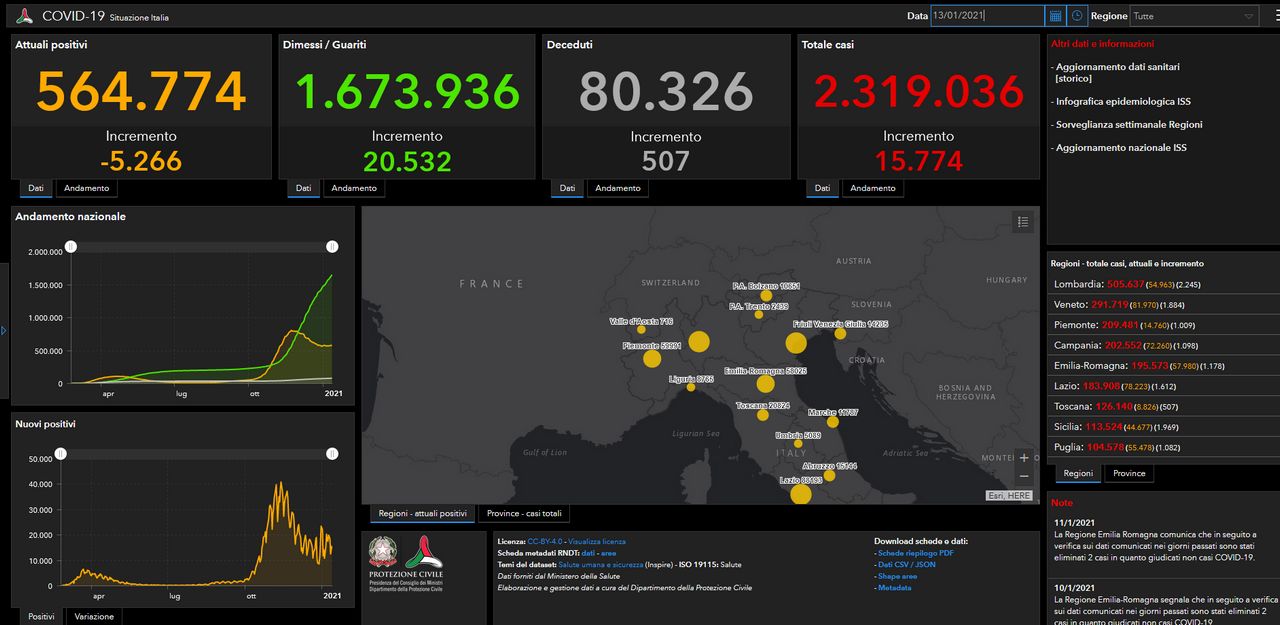
Task: Open Infografica epidemiologica ISS link
Action: pos(1122,102)
